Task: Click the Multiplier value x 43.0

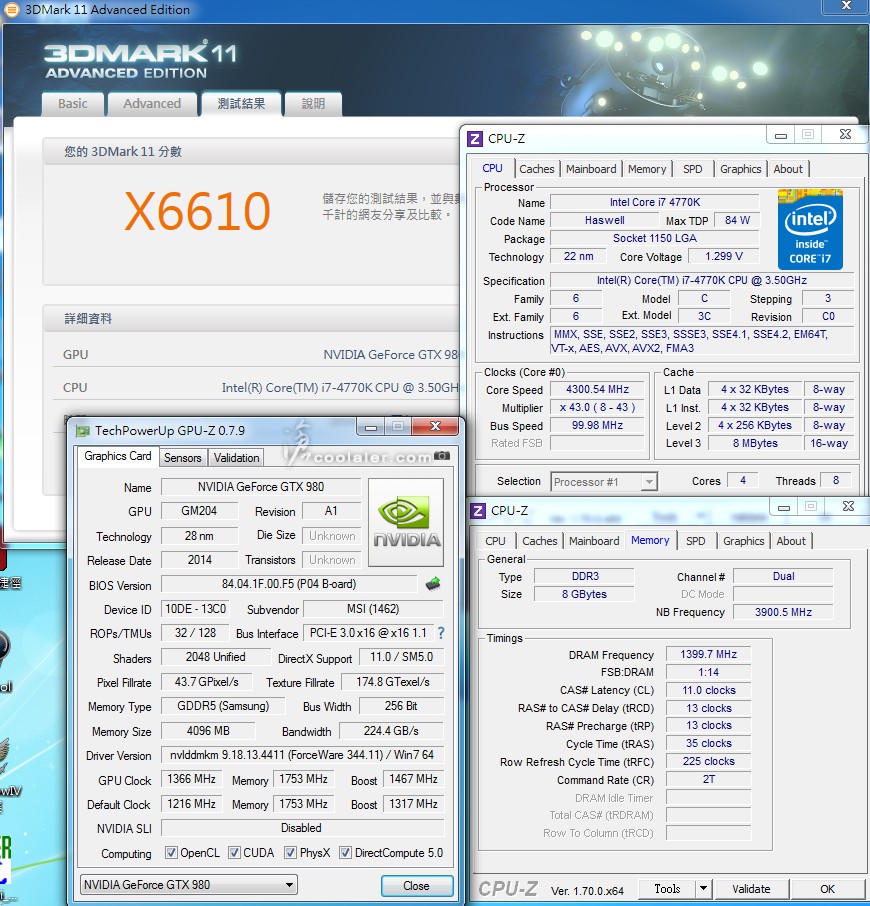Action: click(597, 407)
